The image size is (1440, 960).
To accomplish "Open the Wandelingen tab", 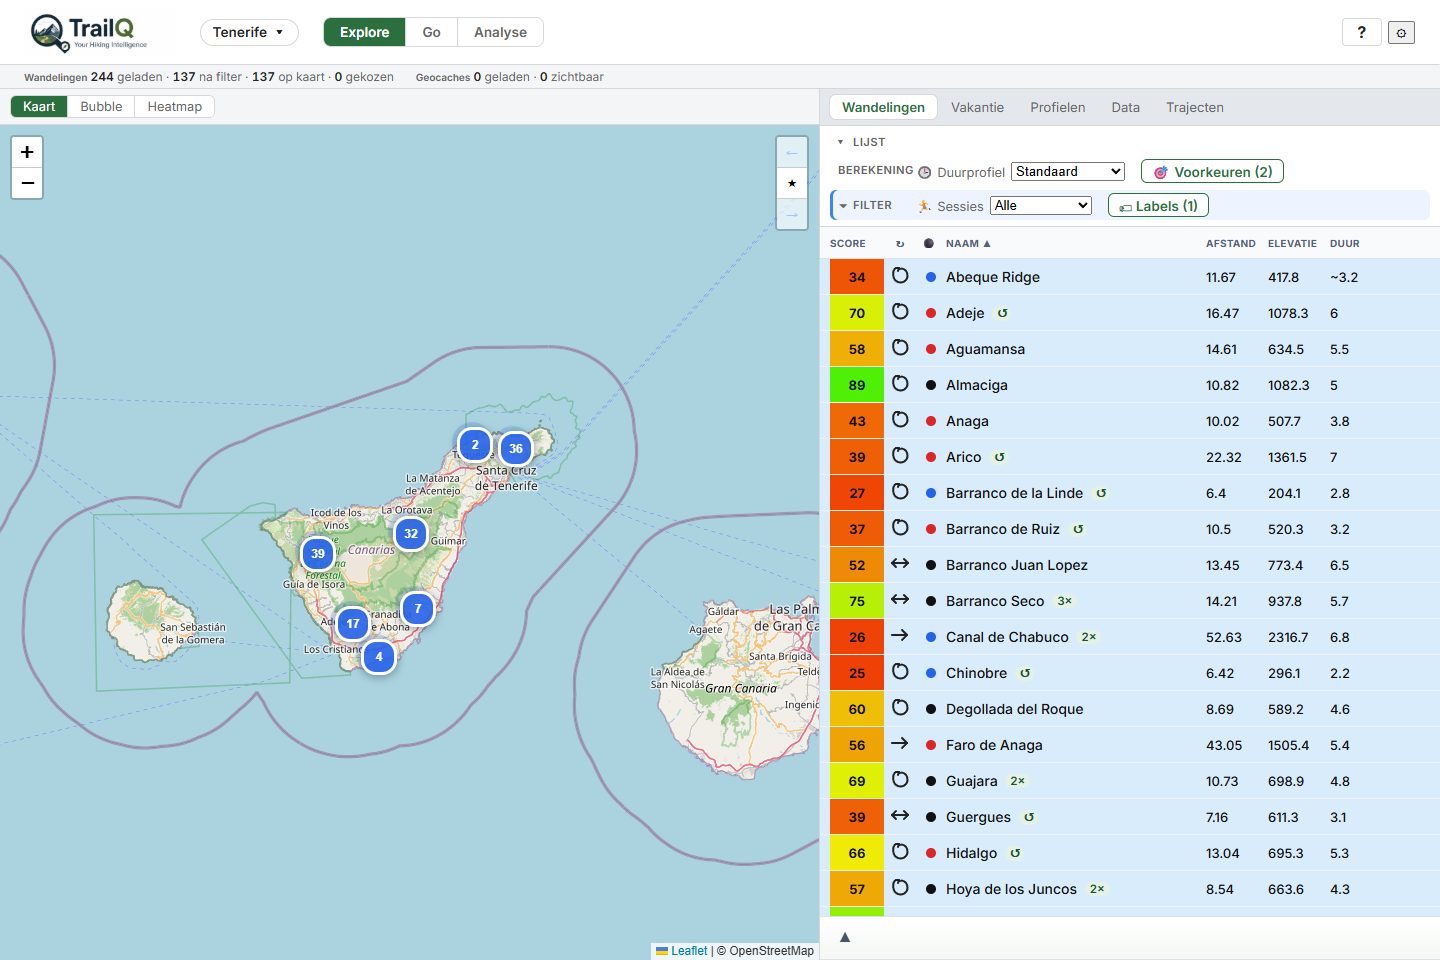I will pyautogui.click(x=883, y=107).
